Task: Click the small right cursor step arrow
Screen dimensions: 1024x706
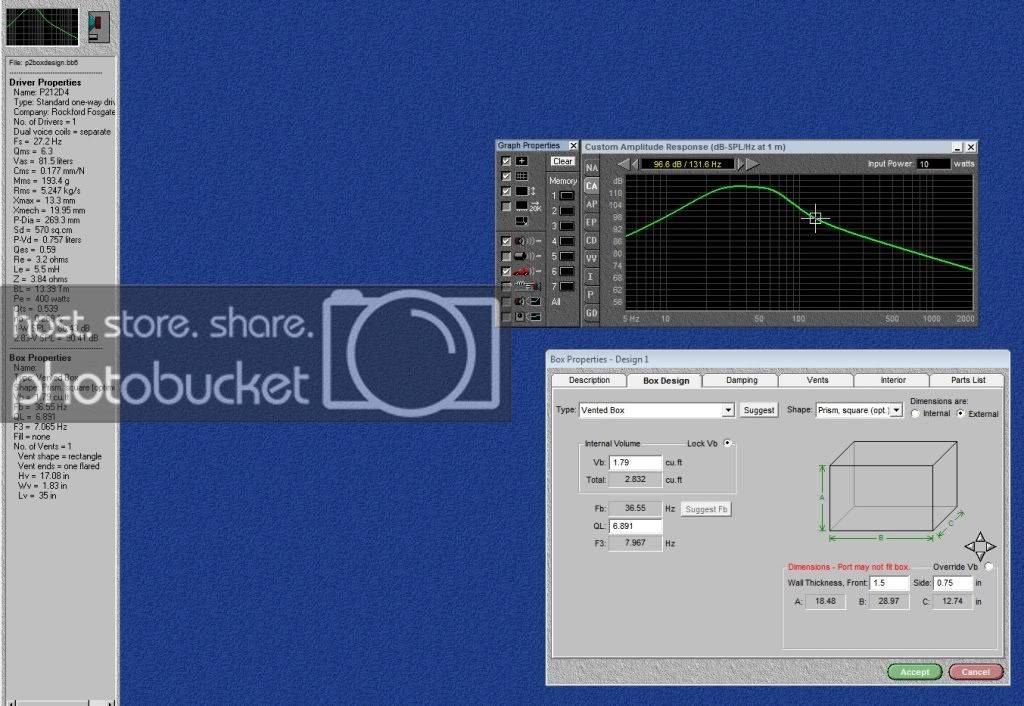Action: [x=741, y=164]
